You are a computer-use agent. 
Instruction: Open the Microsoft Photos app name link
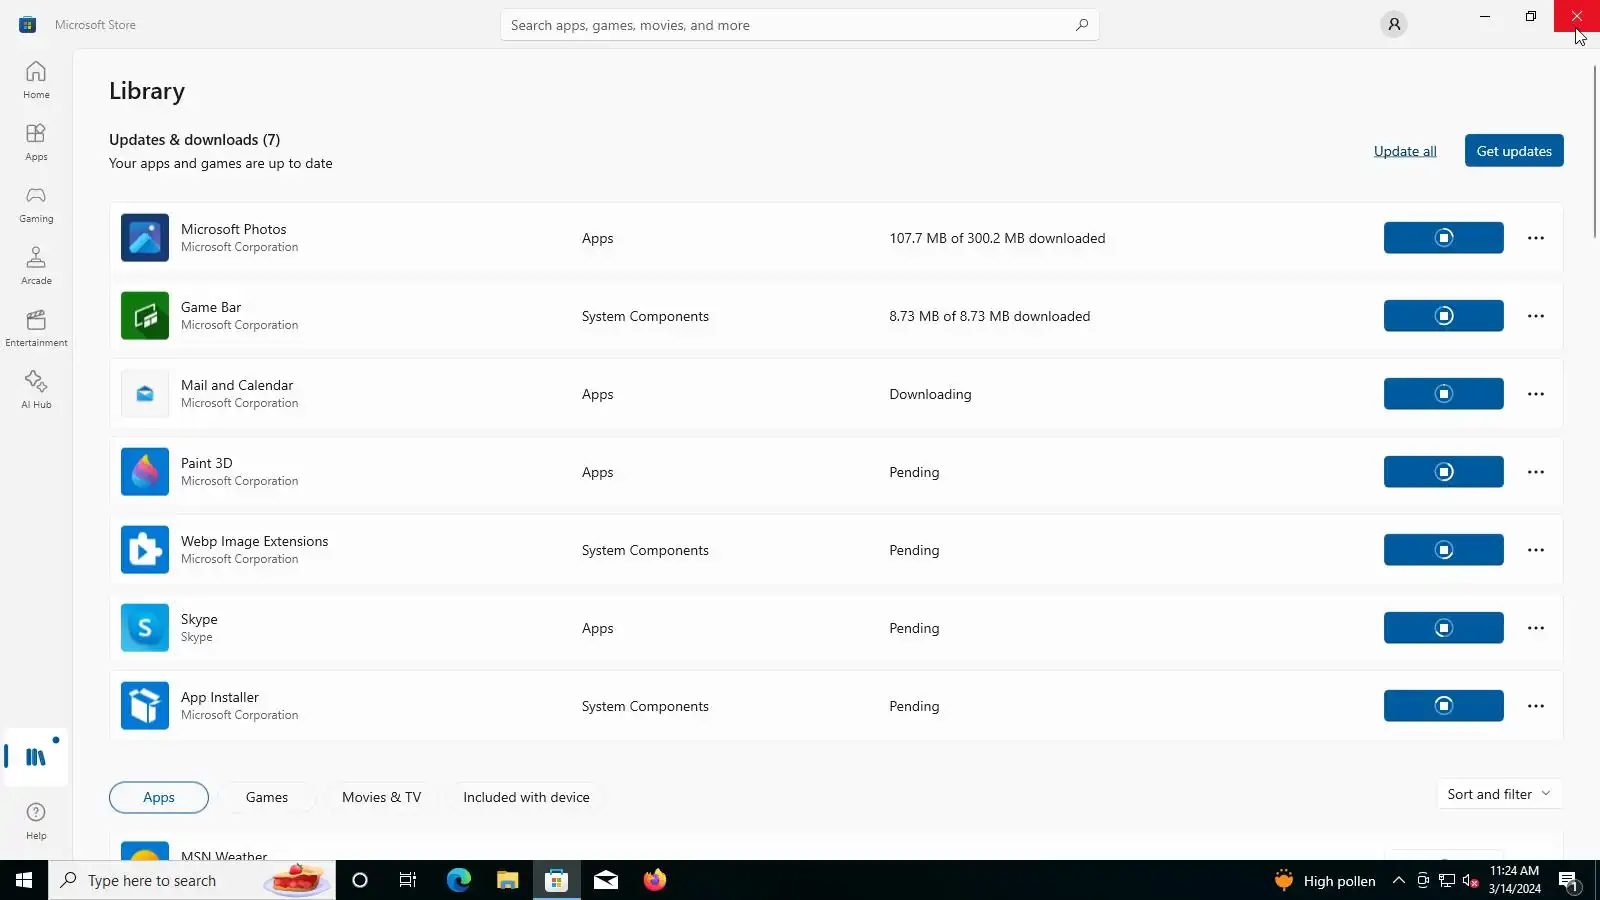pos(234,229)
